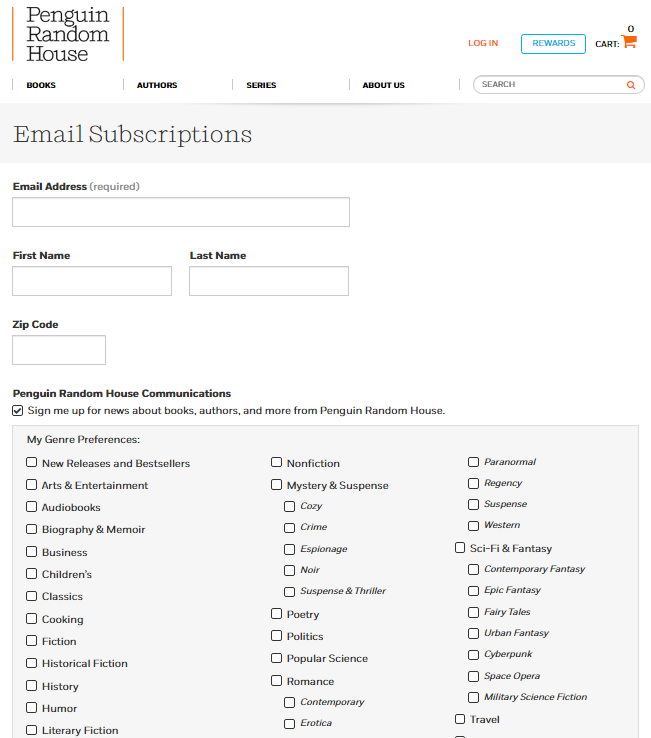Check the Travel checkbox
651x738 pixels.
pos(460,719)
